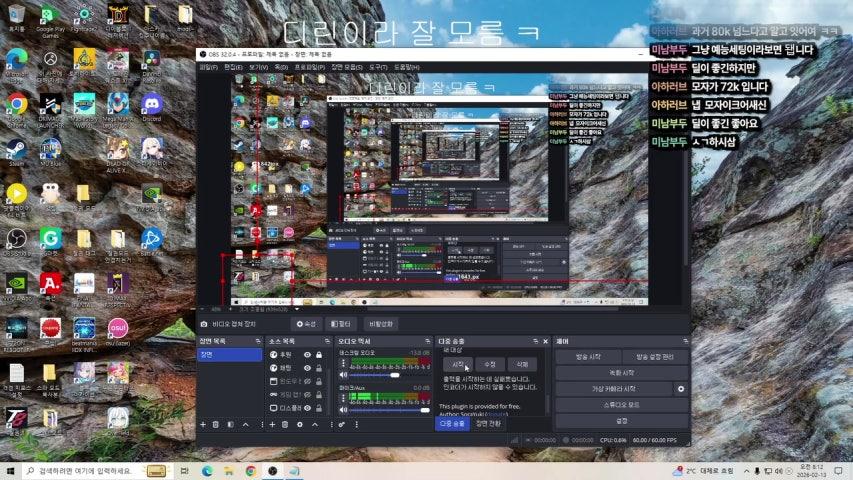The width and height of the screenshot is (853, 480).
Task: Toggle visibility of the first source row
Action: 307,355
